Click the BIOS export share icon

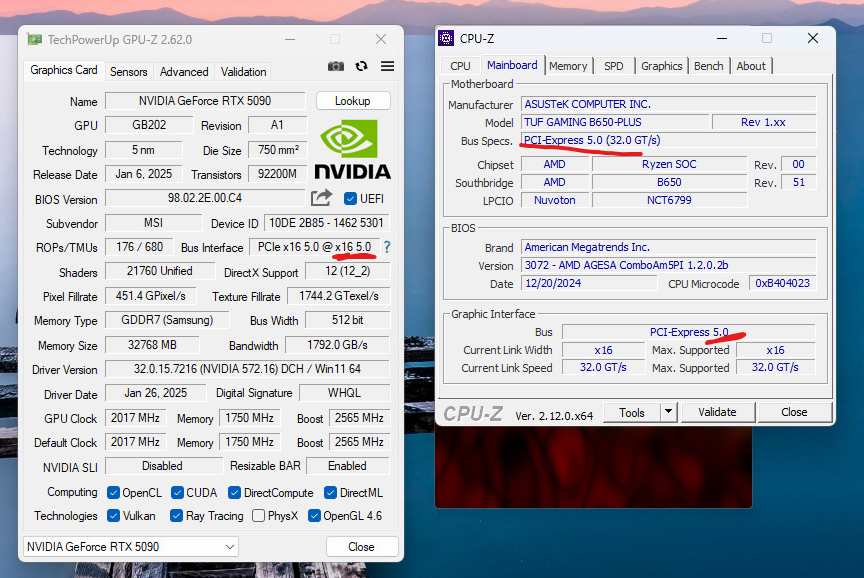(321, 198)
